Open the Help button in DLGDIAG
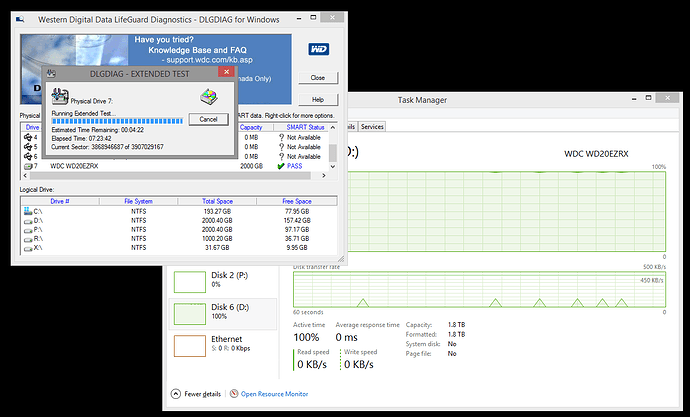 (x=318, y=100)
